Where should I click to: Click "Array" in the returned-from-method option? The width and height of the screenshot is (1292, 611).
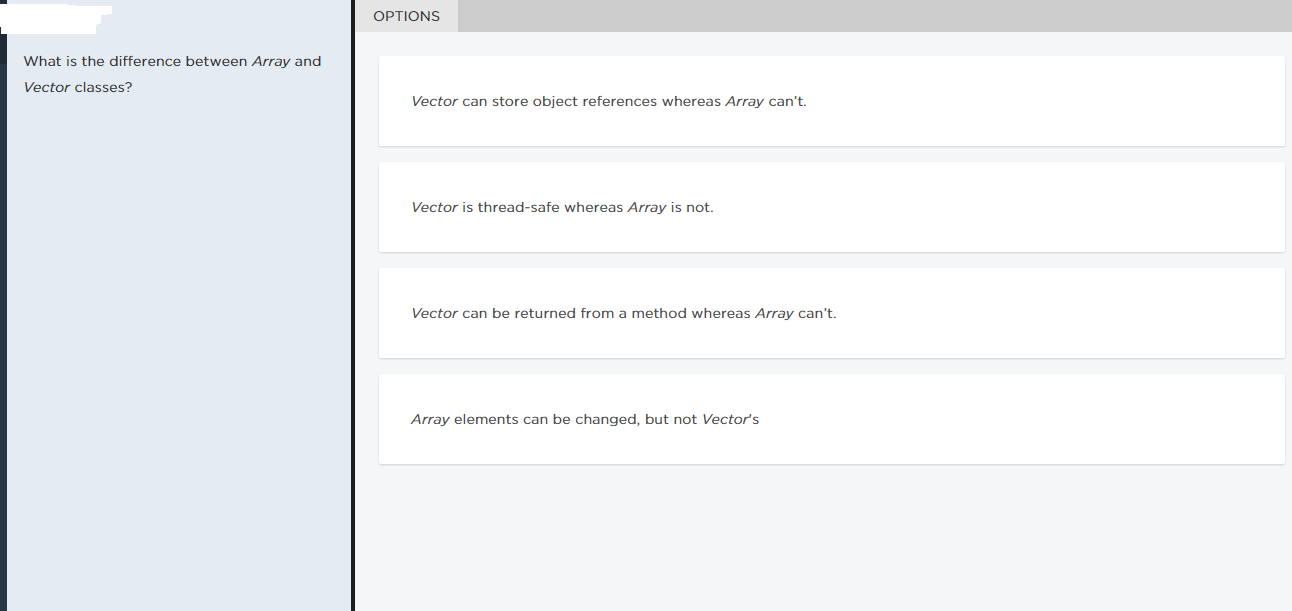point(774,314)
